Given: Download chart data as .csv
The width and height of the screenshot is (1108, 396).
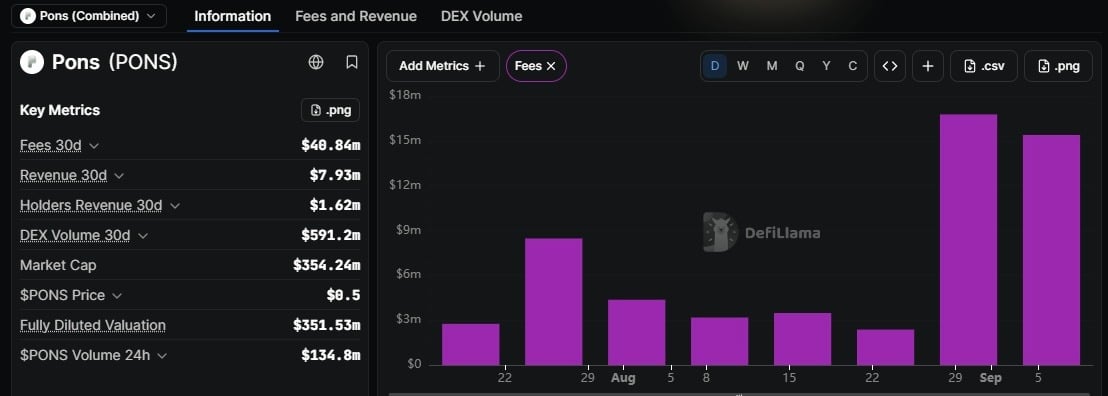Looking at the screenshot, I should 983,66.
